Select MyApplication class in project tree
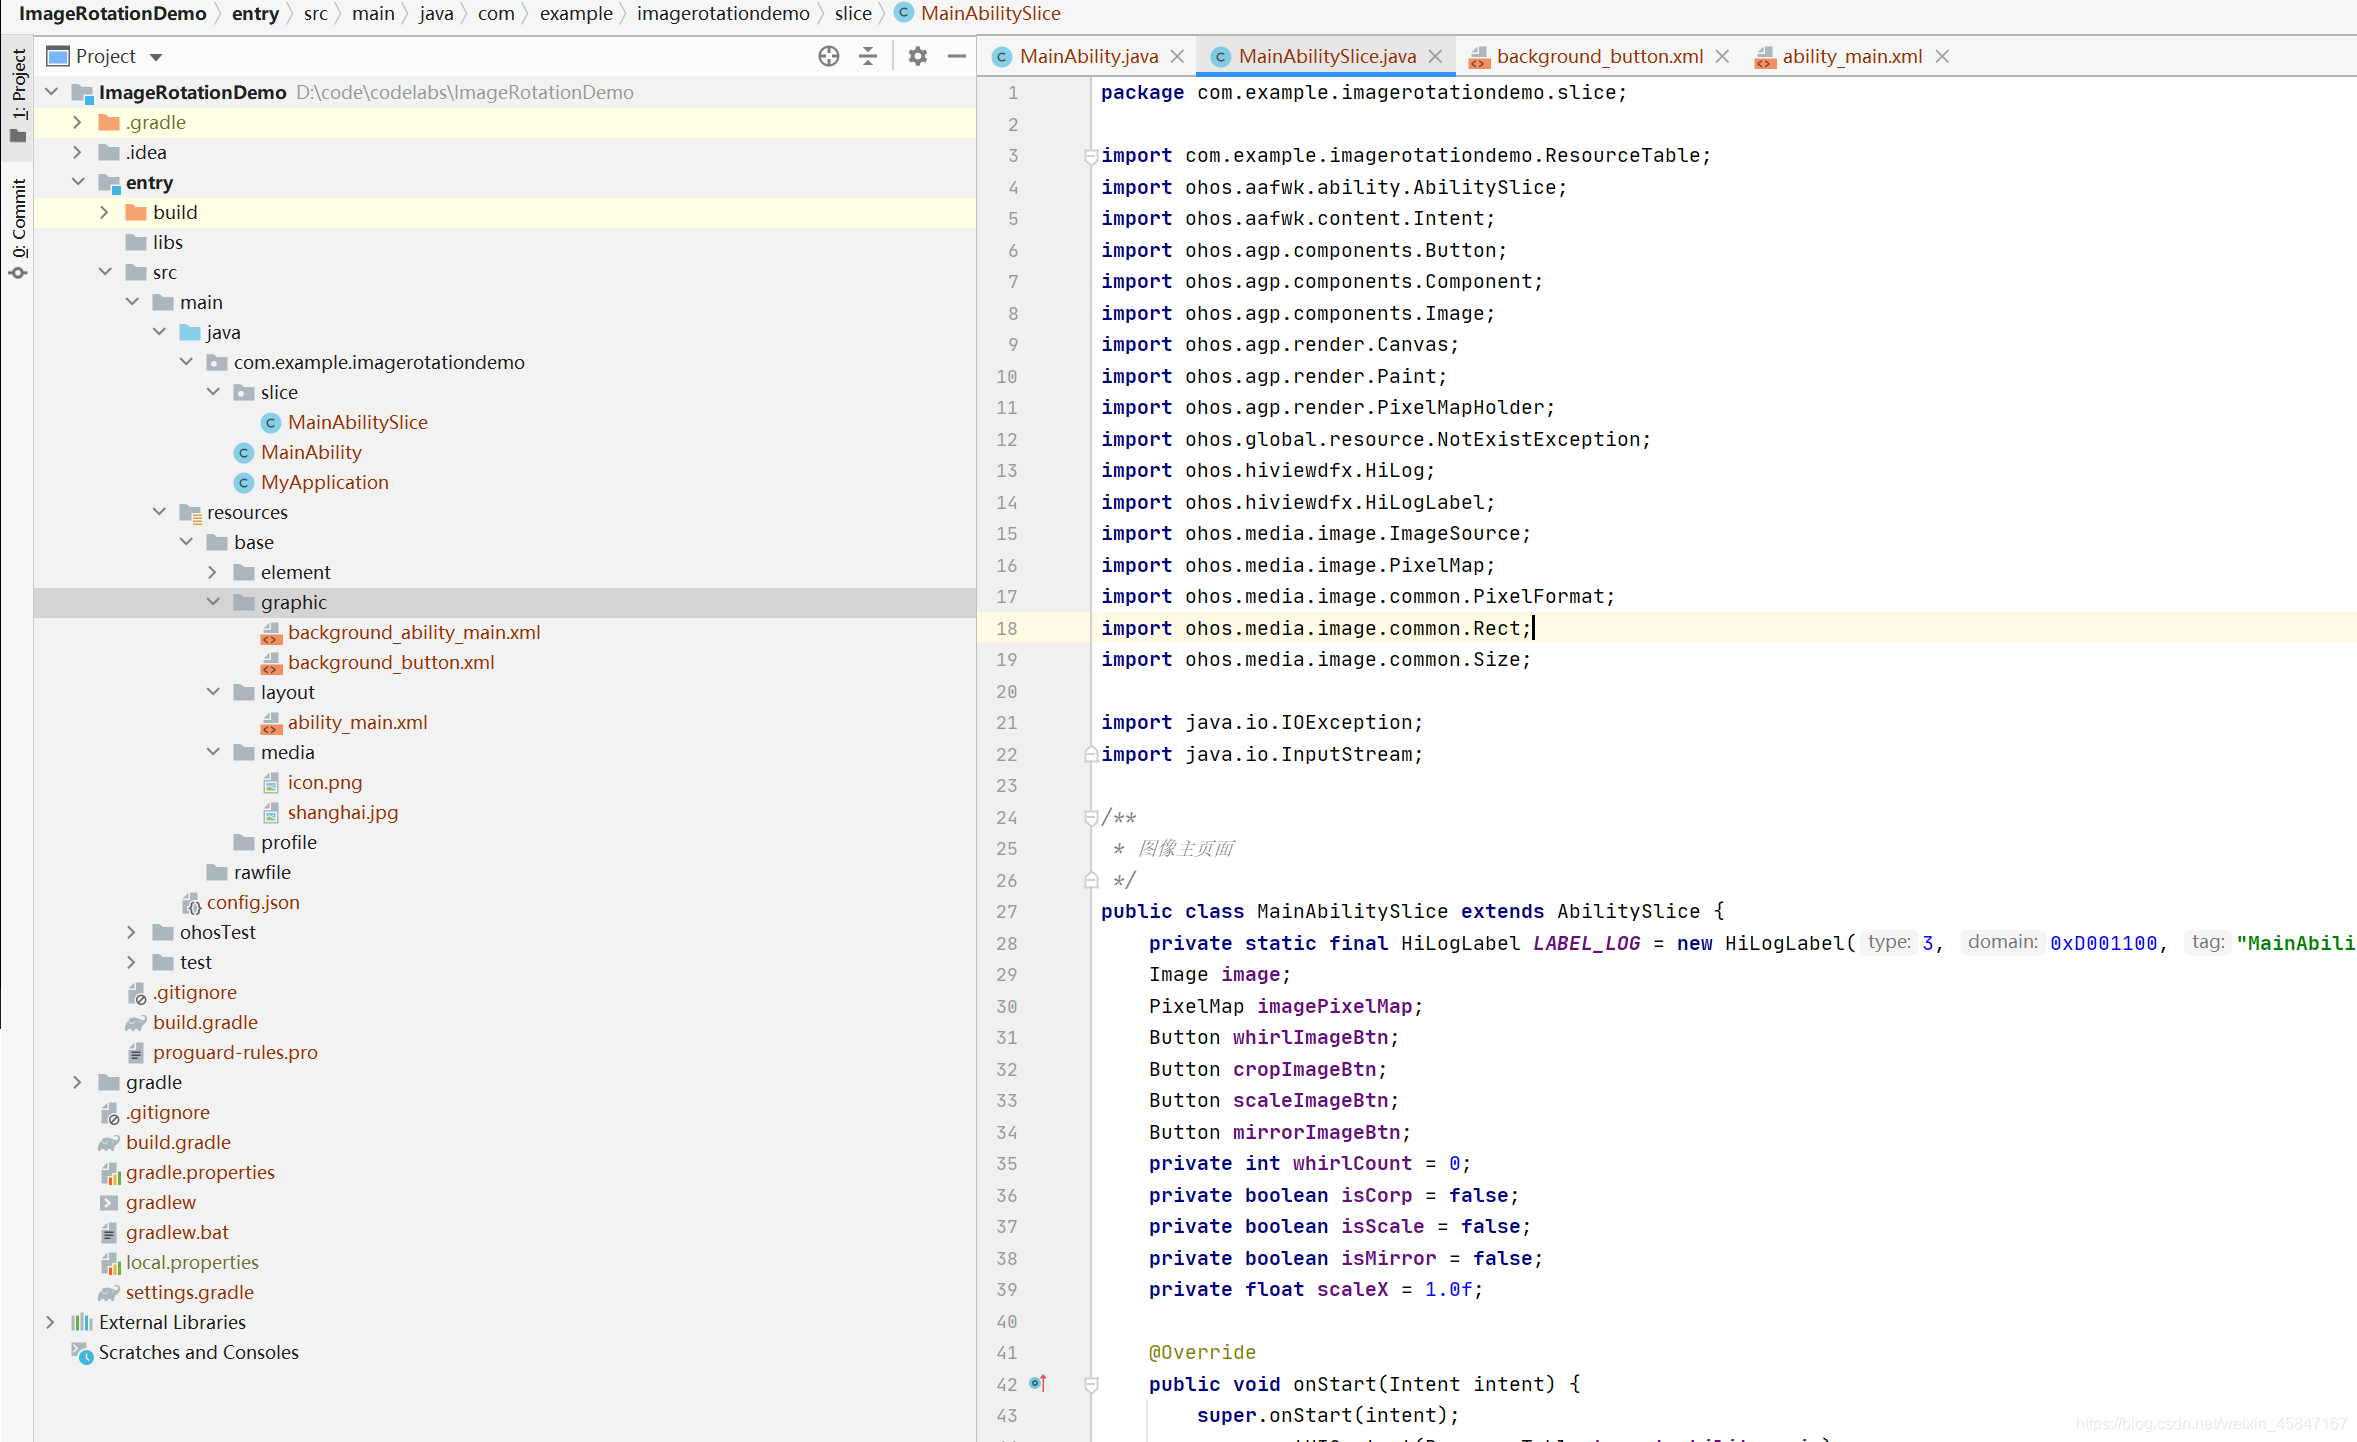2357x1442 pixels. click(324, 482)
